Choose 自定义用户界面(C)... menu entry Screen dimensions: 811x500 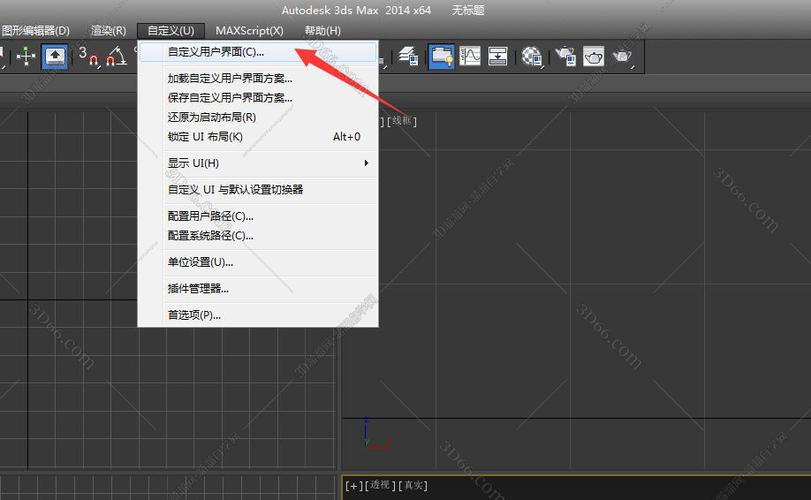[x=258, y=52]
